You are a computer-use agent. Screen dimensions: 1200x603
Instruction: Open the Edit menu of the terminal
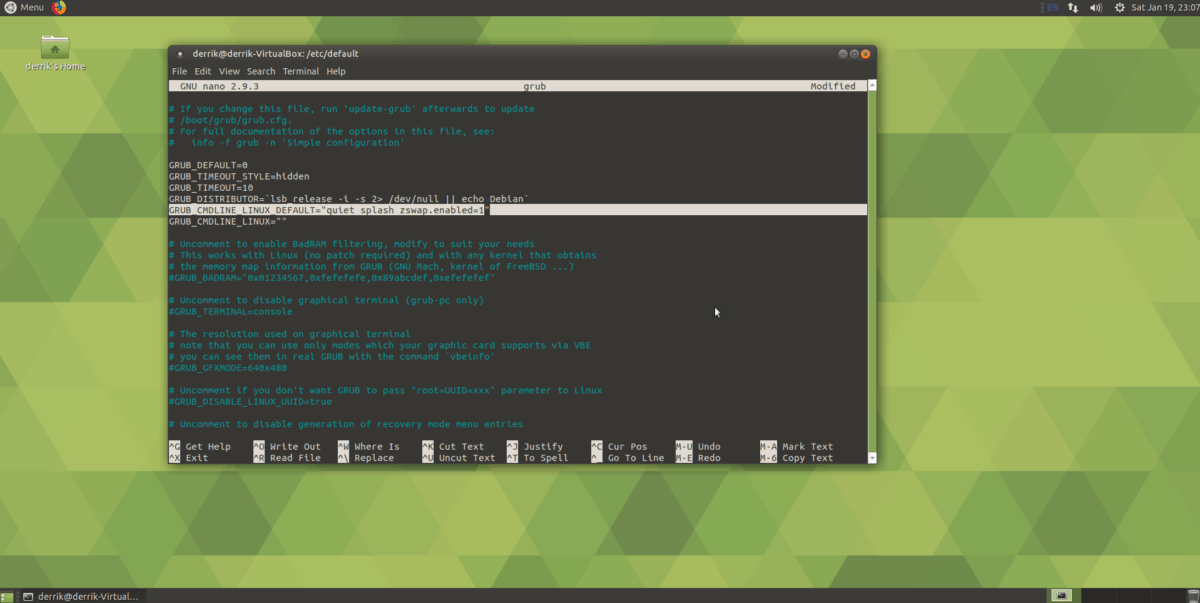[x=202, y=71]
